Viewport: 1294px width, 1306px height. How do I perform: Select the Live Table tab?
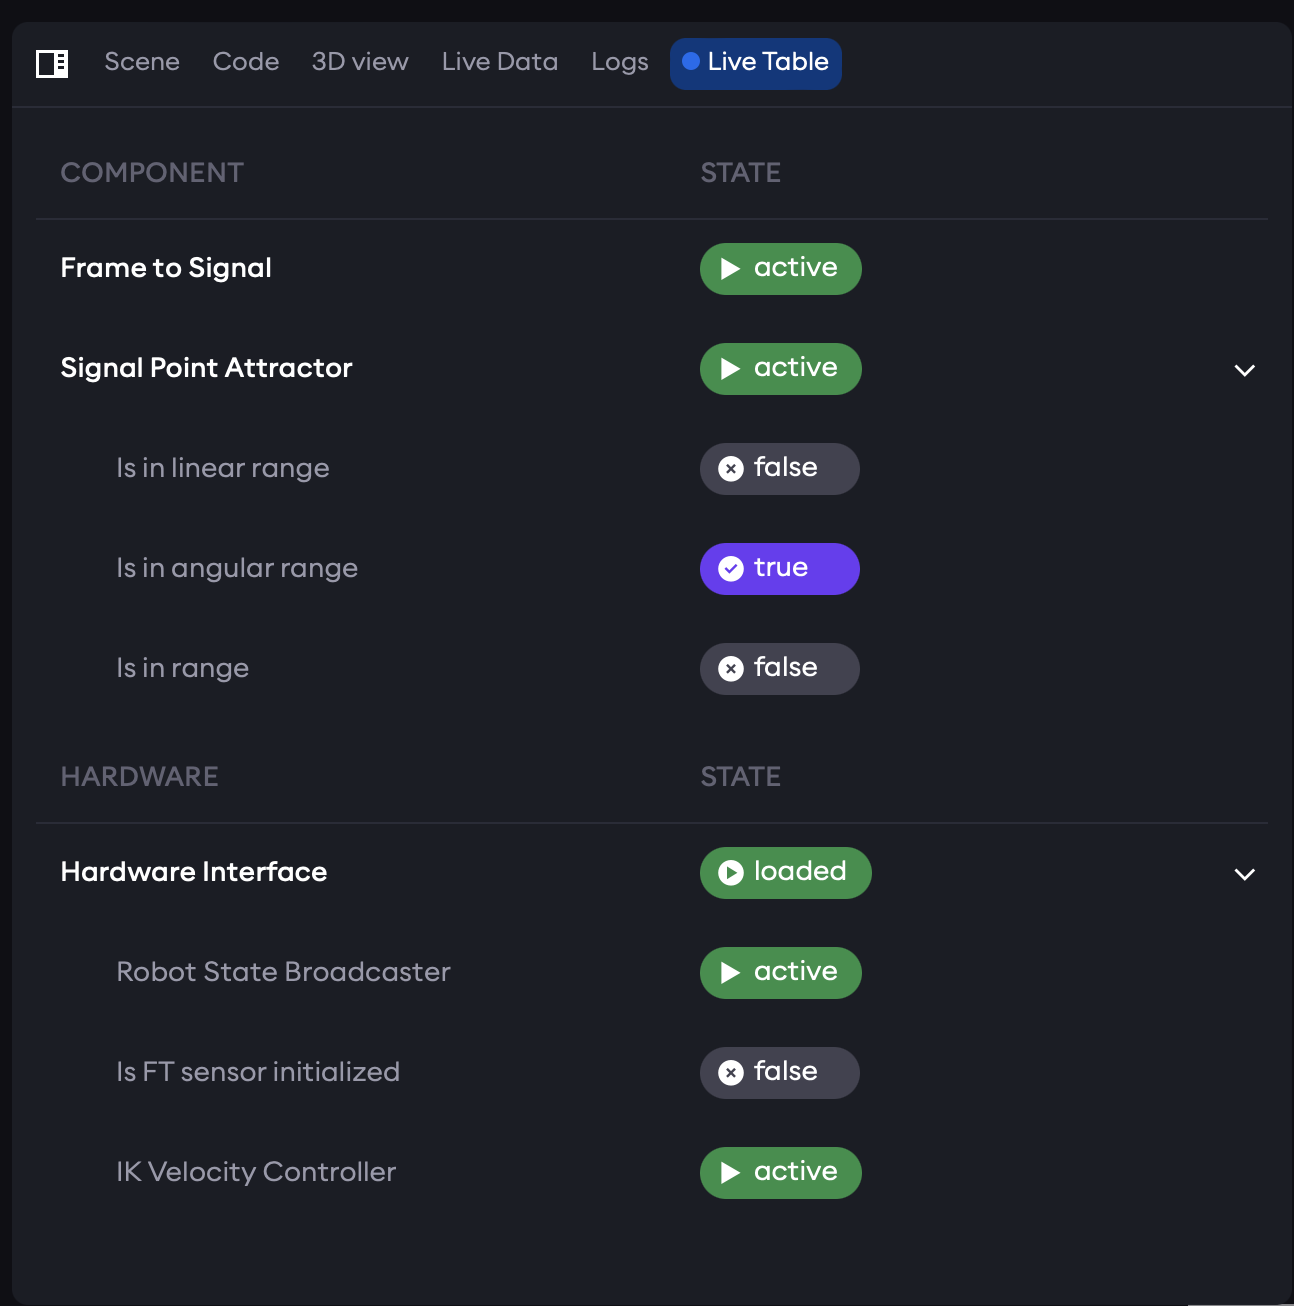point(756,63)
